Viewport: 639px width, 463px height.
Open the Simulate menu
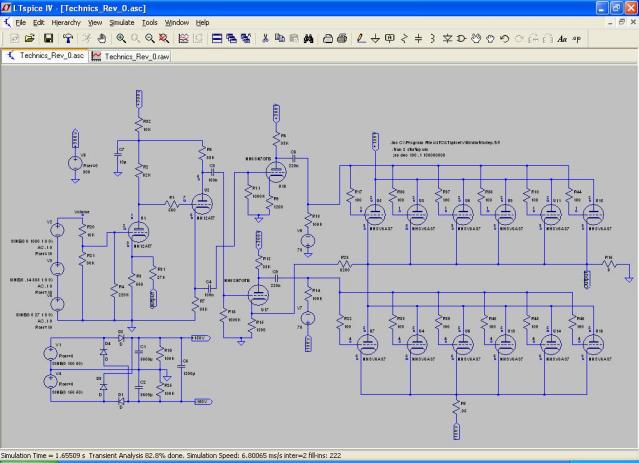coord(122,22)
